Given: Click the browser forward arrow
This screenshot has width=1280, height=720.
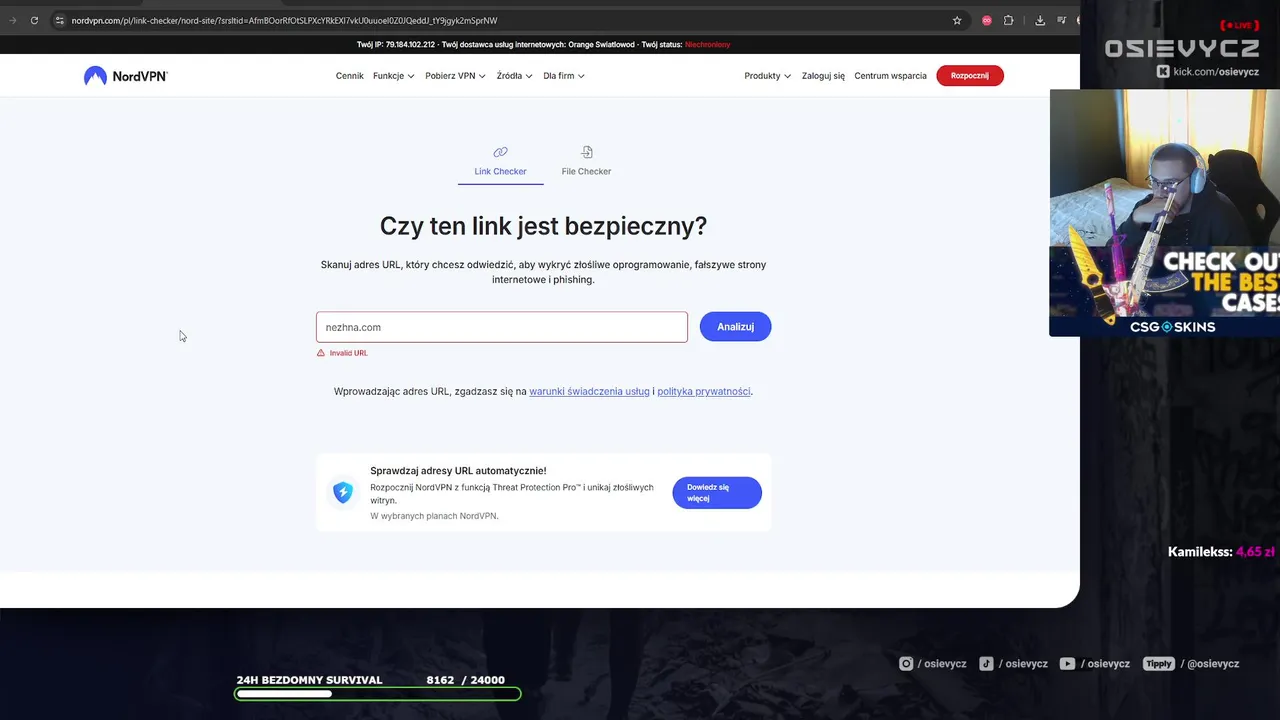Looking at the screenshot, I should pos(12,20).
